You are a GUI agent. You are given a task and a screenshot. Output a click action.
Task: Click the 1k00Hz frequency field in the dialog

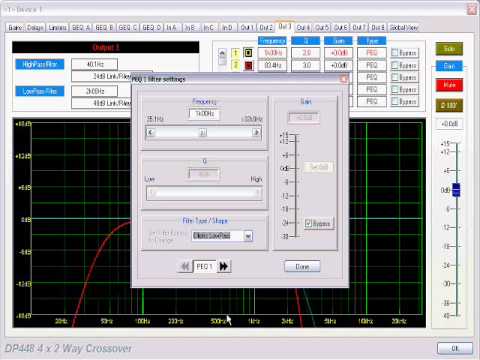204,114
